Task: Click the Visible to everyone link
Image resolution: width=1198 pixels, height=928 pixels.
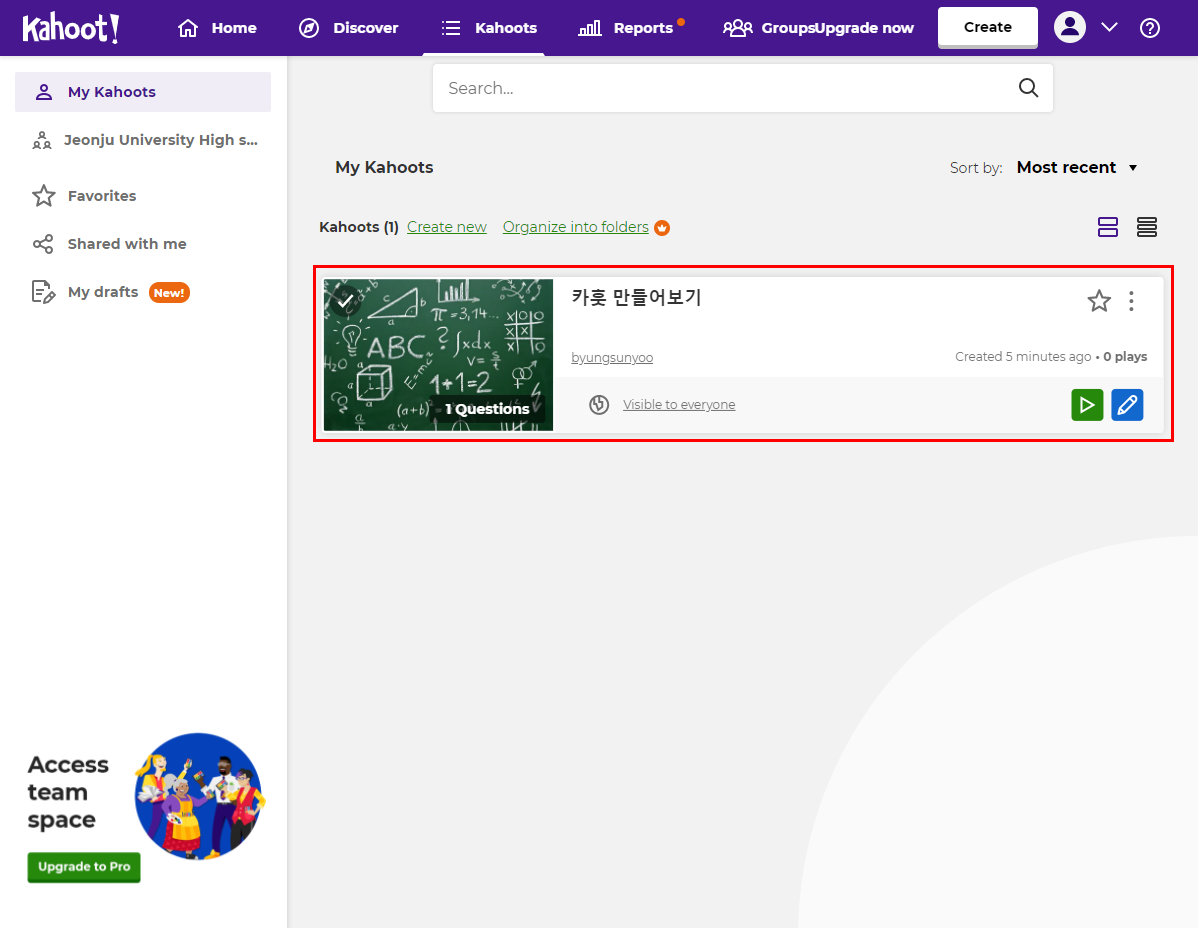Action: coord(678,405)
